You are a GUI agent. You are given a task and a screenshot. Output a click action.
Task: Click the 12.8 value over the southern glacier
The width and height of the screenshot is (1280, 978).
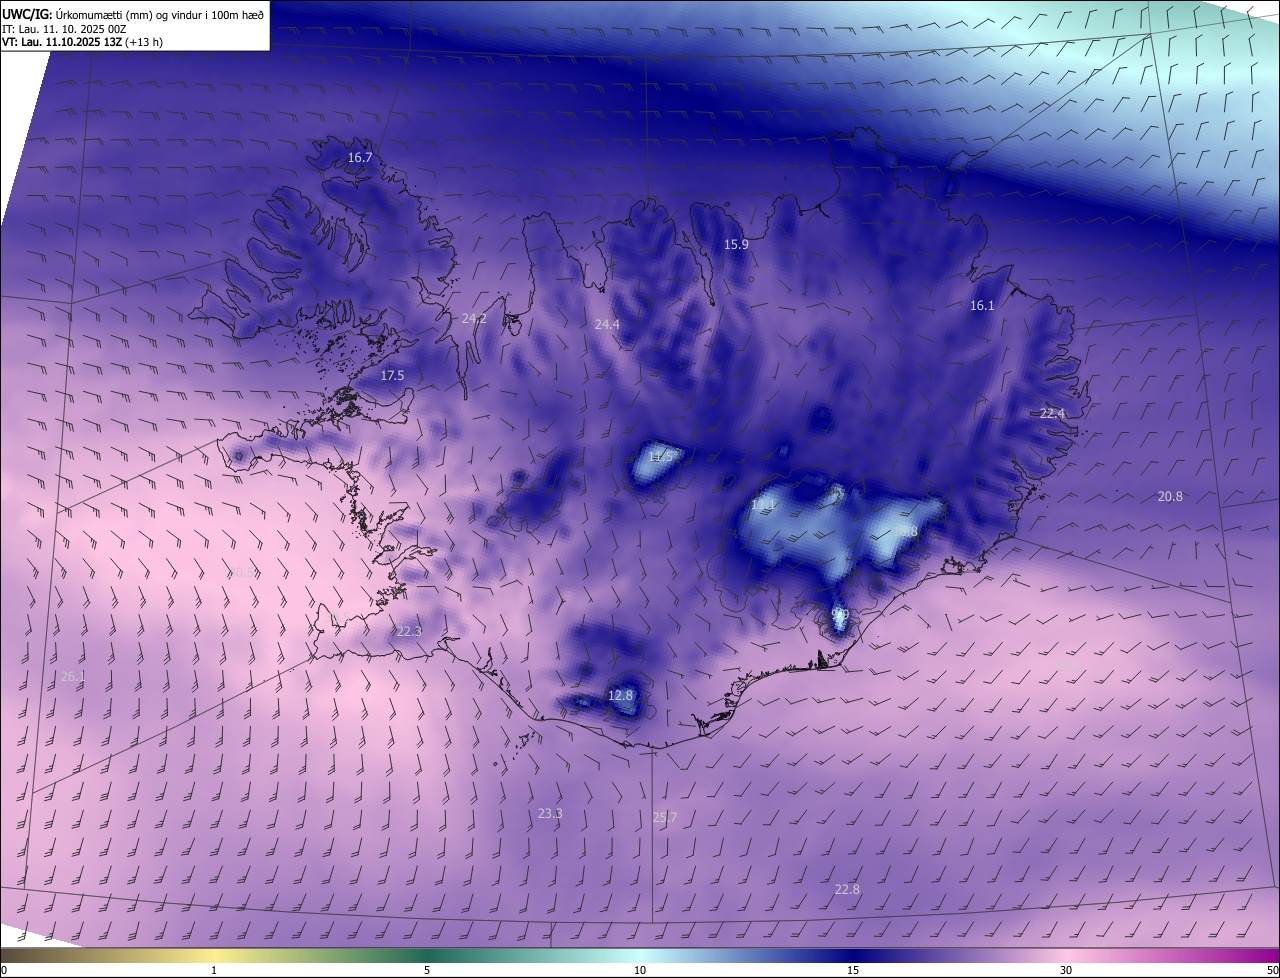point(621,695)
